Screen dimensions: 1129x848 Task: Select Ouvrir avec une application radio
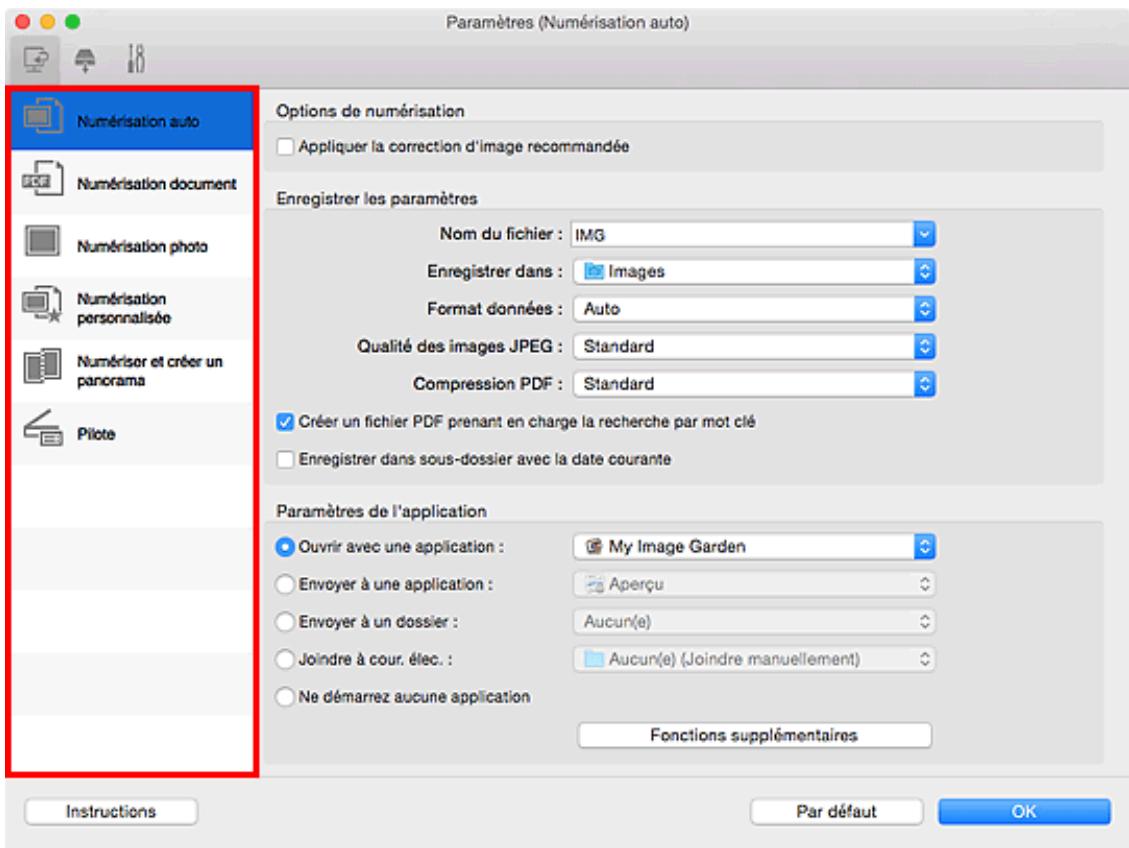coord(285,547)
